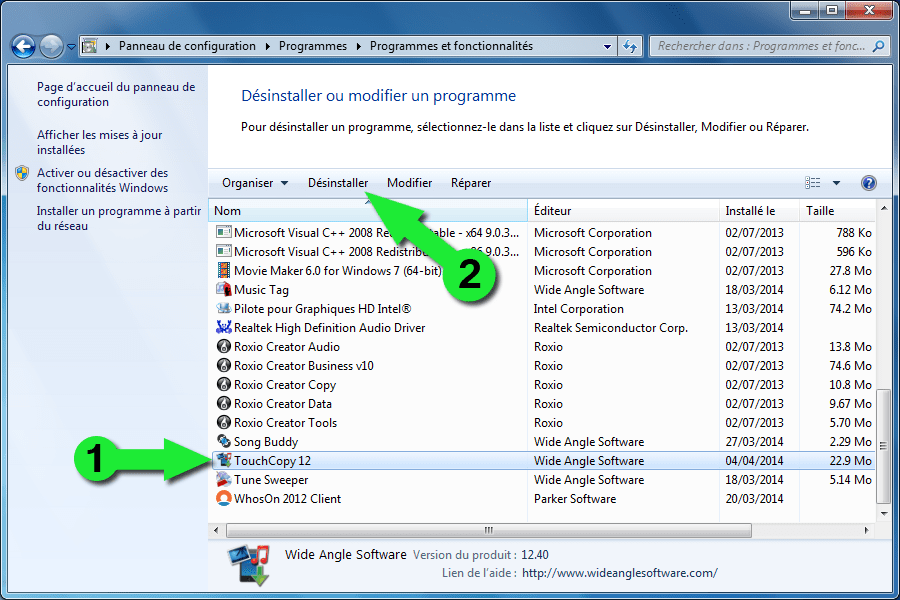Click Parker Software publisher cell
This screenshot has width=900, height=600.
click(x=575, y=499)
